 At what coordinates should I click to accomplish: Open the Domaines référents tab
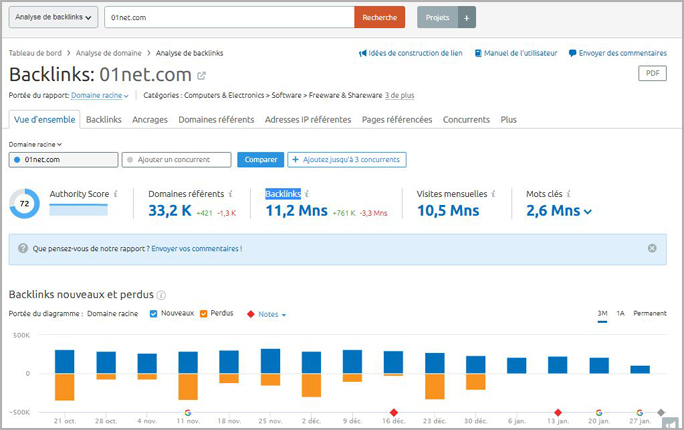[216, 119]
